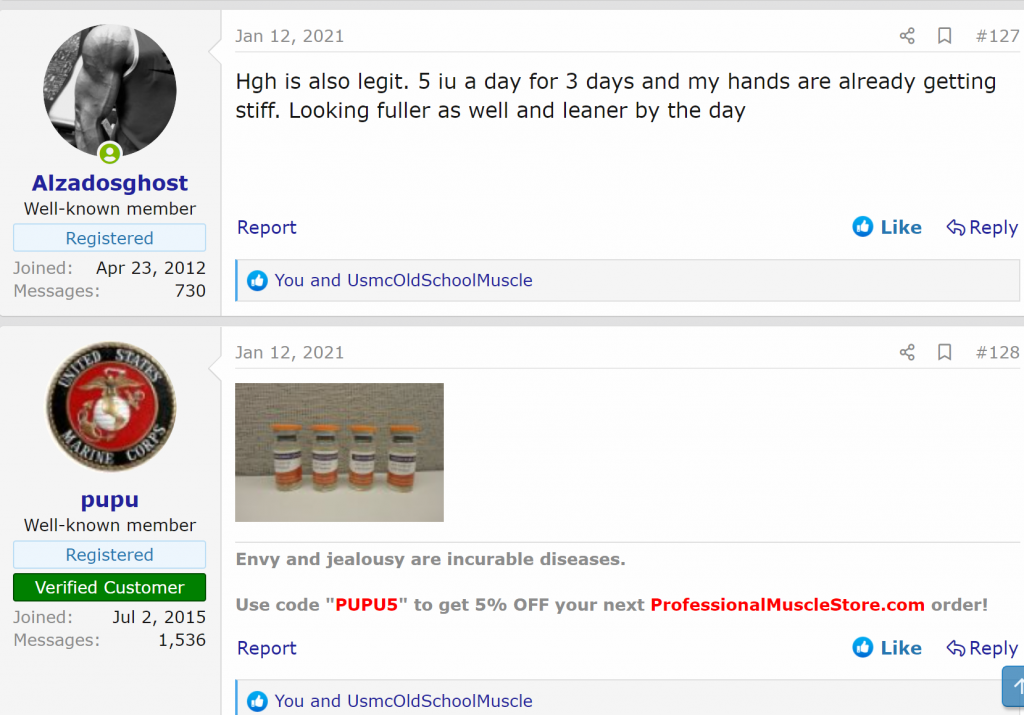Like pupu's vial photo post
Viewport: 1024px width, 715px height.
click(887, 648)
